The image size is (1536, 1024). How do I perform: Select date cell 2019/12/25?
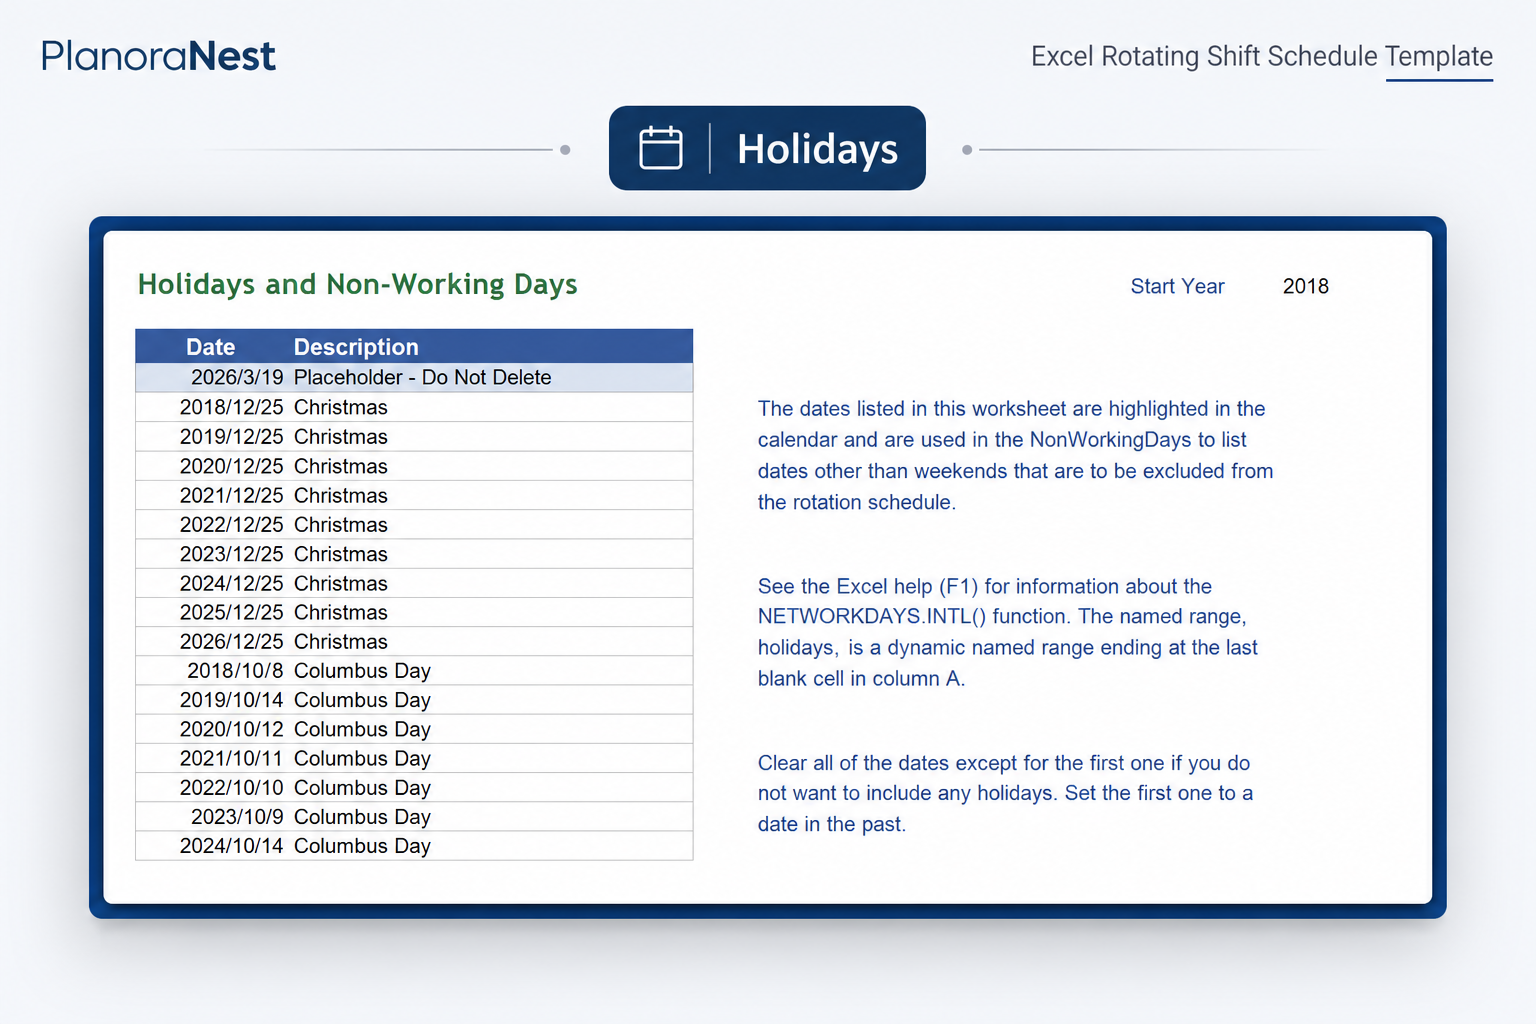[232, 436]
